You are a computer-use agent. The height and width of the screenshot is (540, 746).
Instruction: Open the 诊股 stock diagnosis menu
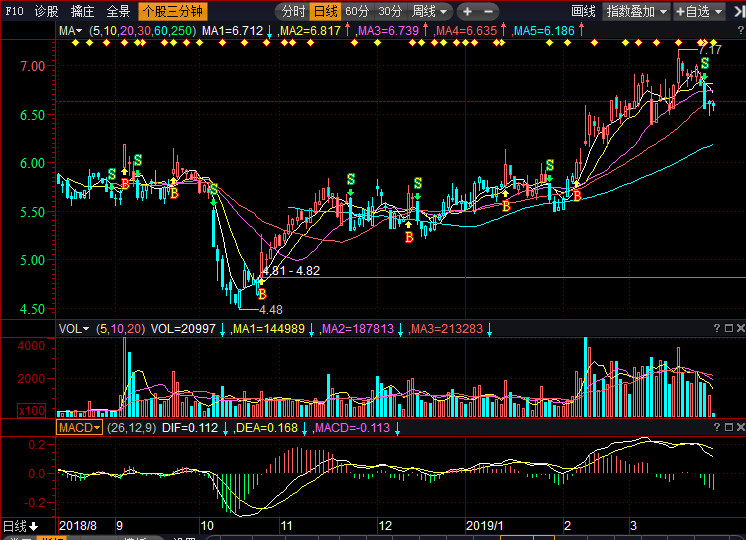click(x=46, y=12)
